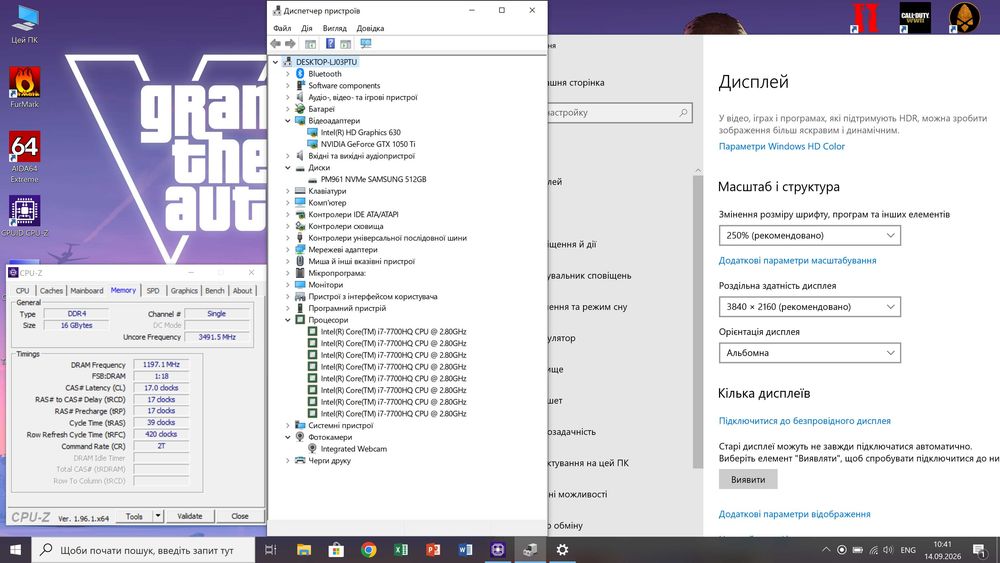Open Microsoft Store from the taskbar
Viewport: 1000px width, 563px height.
click(x=336, y=550)
